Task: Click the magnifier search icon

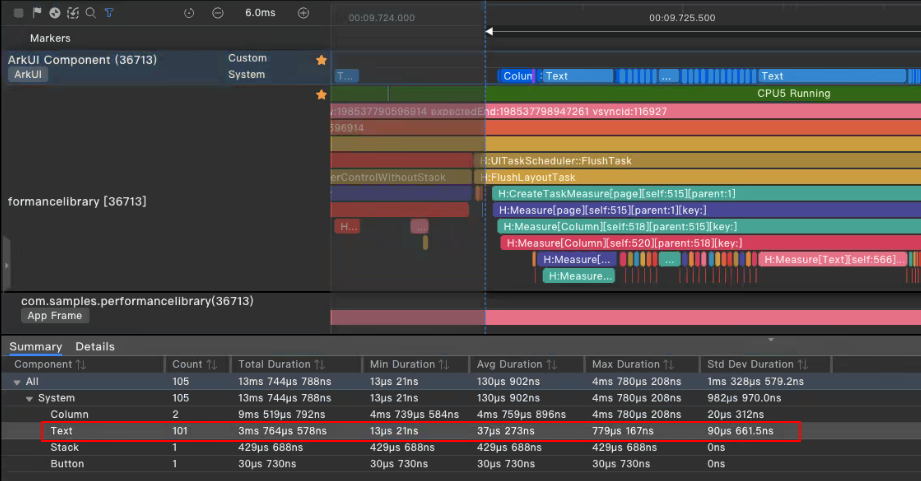Action: pos(91,13)
